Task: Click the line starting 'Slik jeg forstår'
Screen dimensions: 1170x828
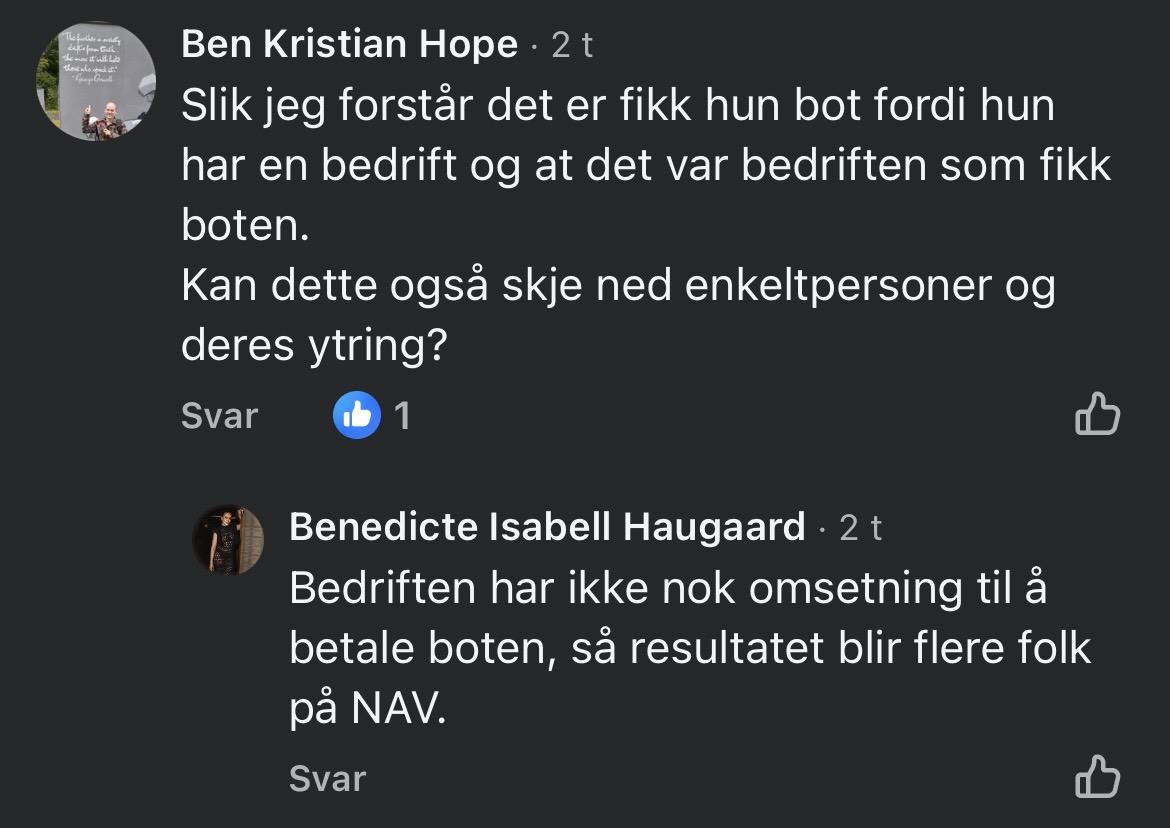Action: tap(617, 106)
